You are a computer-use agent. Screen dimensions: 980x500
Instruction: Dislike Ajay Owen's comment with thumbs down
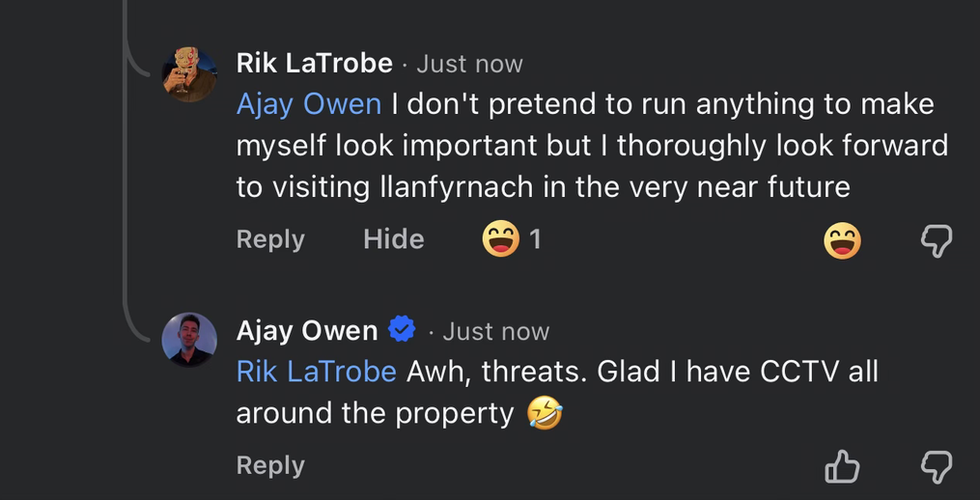click(x=936, y=466)
